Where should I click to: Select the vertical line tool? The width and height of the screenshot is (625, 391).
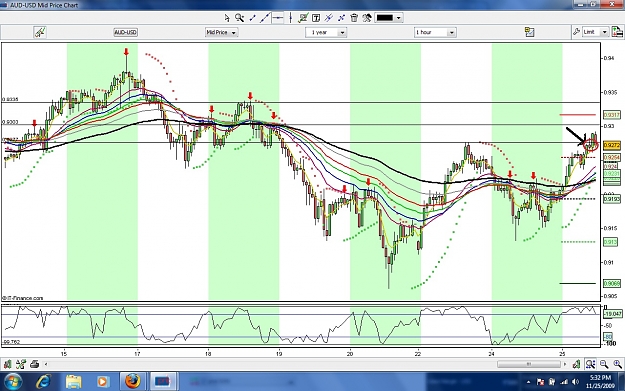[291, 18]
